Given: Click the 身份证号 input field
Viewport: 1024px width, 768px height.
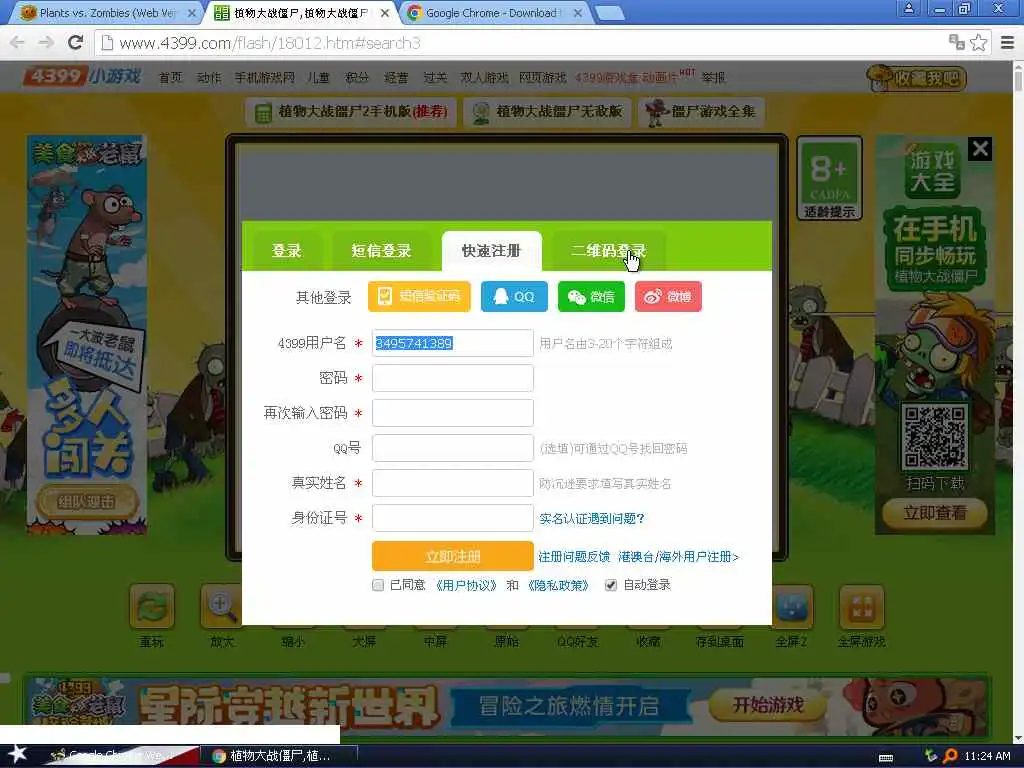Looking at the screenshot, I should [x=453, y=518].
